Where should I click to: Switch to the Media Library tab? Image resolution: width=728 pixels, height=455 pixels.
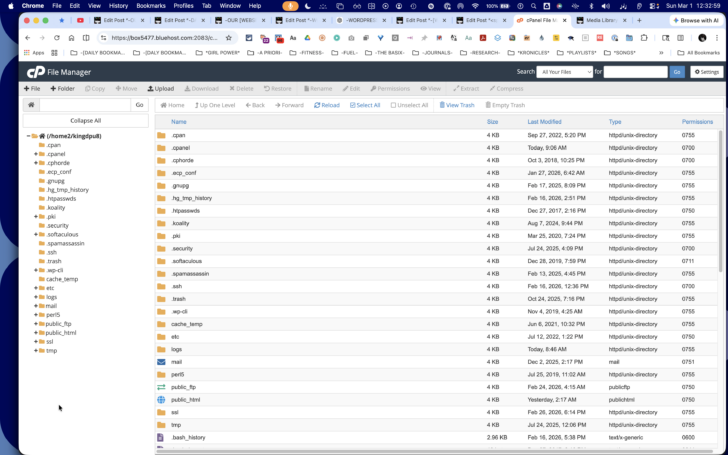(601, 20)
